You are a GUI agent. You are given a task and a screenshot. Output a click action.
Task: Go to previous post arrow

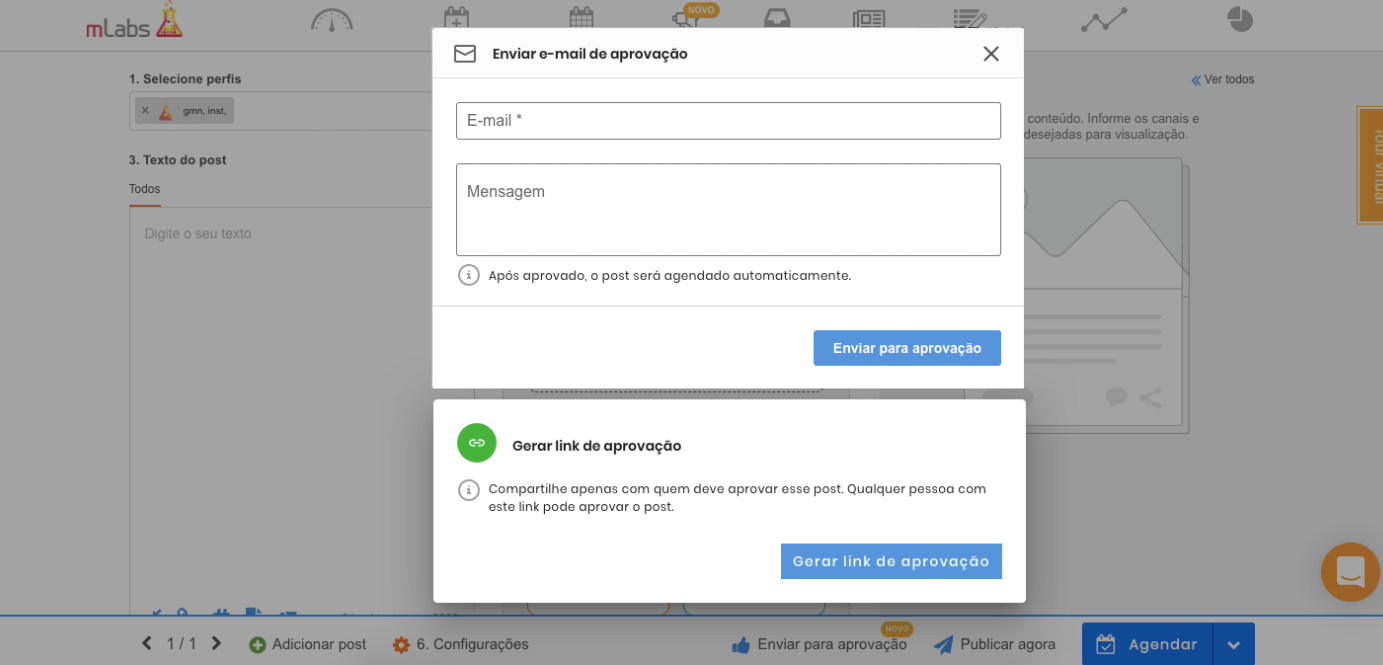coord(147,643)
